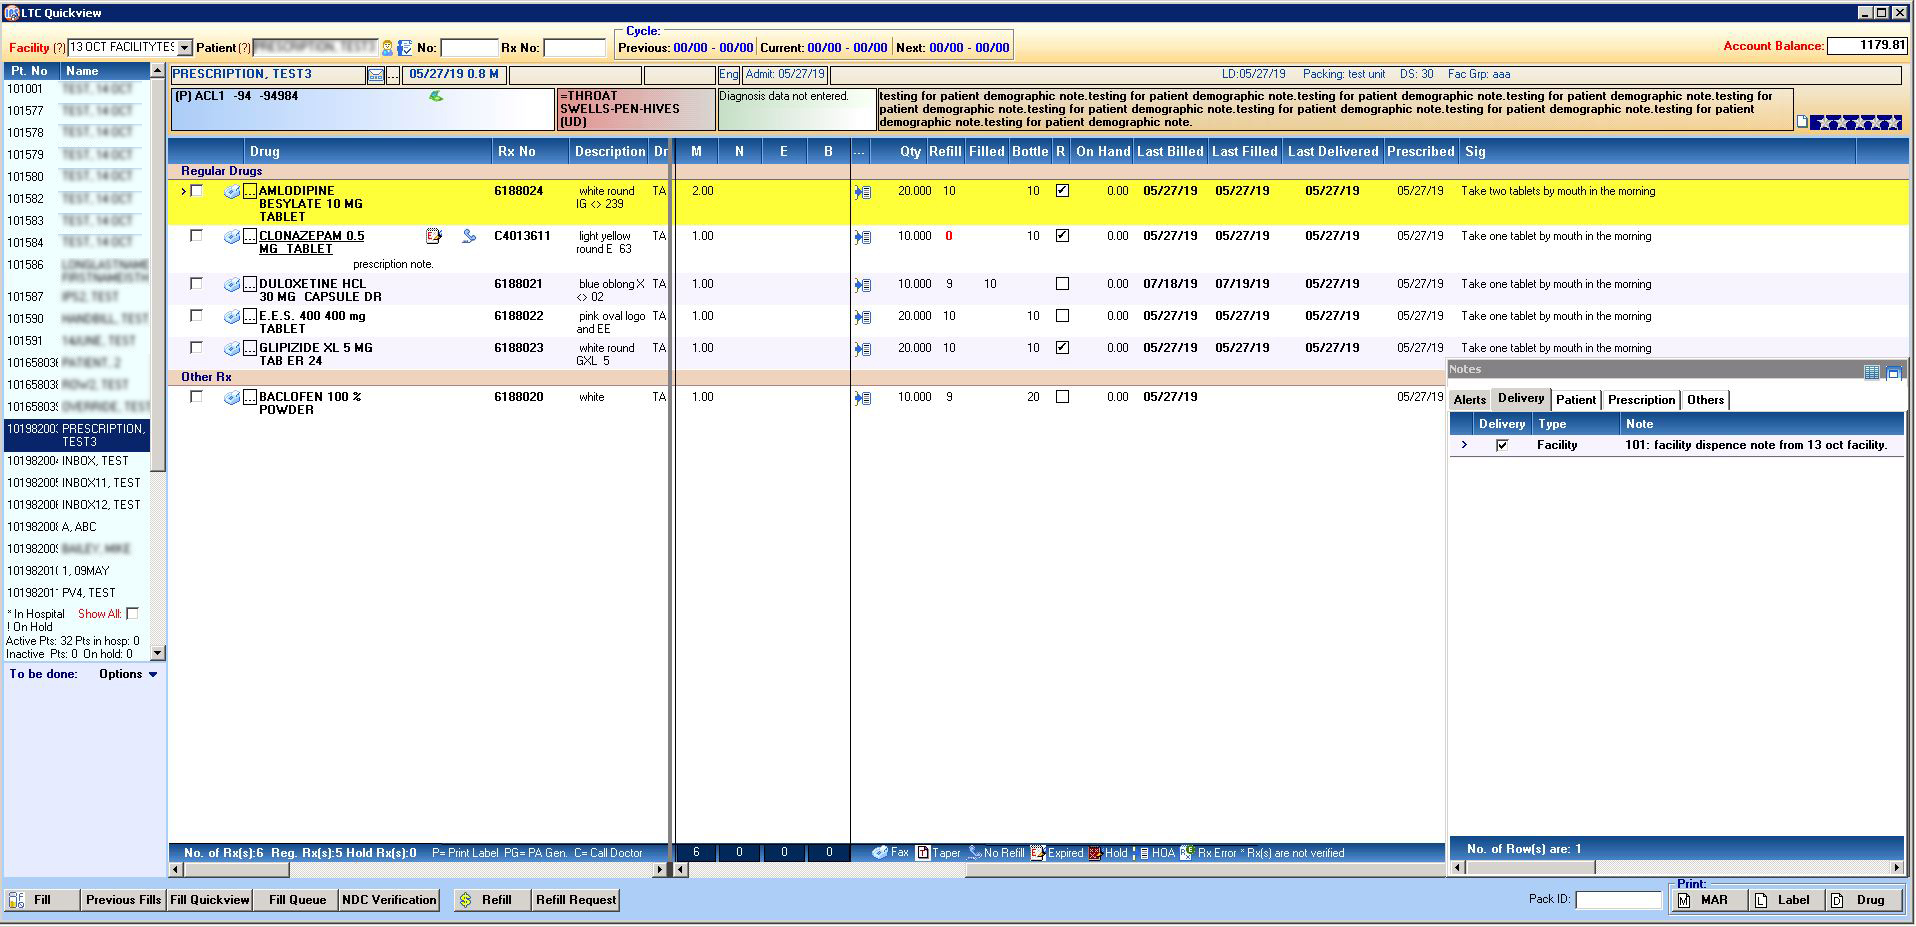Tick the row checkbox for Amlodipine Besylate
This screenshot has width=1916, height=927.
click(x=197, y=191)
